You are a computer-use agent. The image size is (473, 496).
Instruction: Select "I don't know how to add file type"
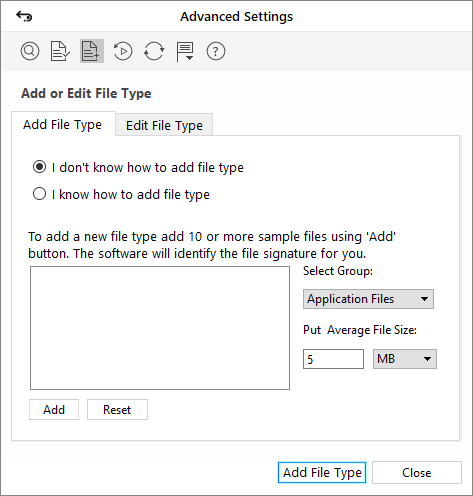138,167
